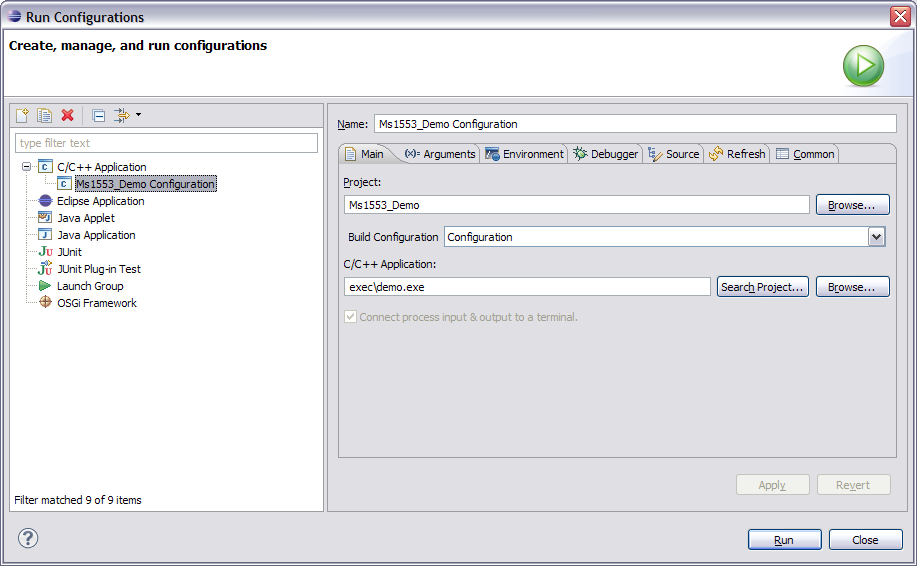Click the Search Project button
Image resolution: width=917 pixels, height=566 pixels.
(x=763, y=287)
